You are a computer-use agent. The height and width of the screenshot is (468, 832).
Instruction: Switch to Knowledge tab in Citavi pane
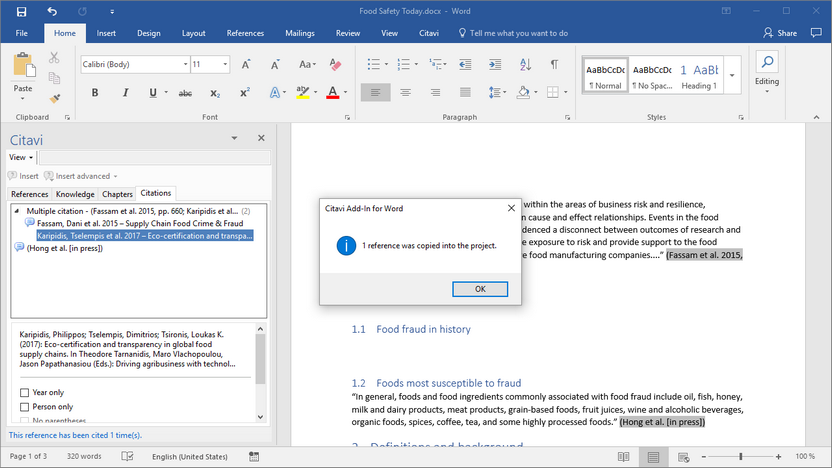coord(75,194)
